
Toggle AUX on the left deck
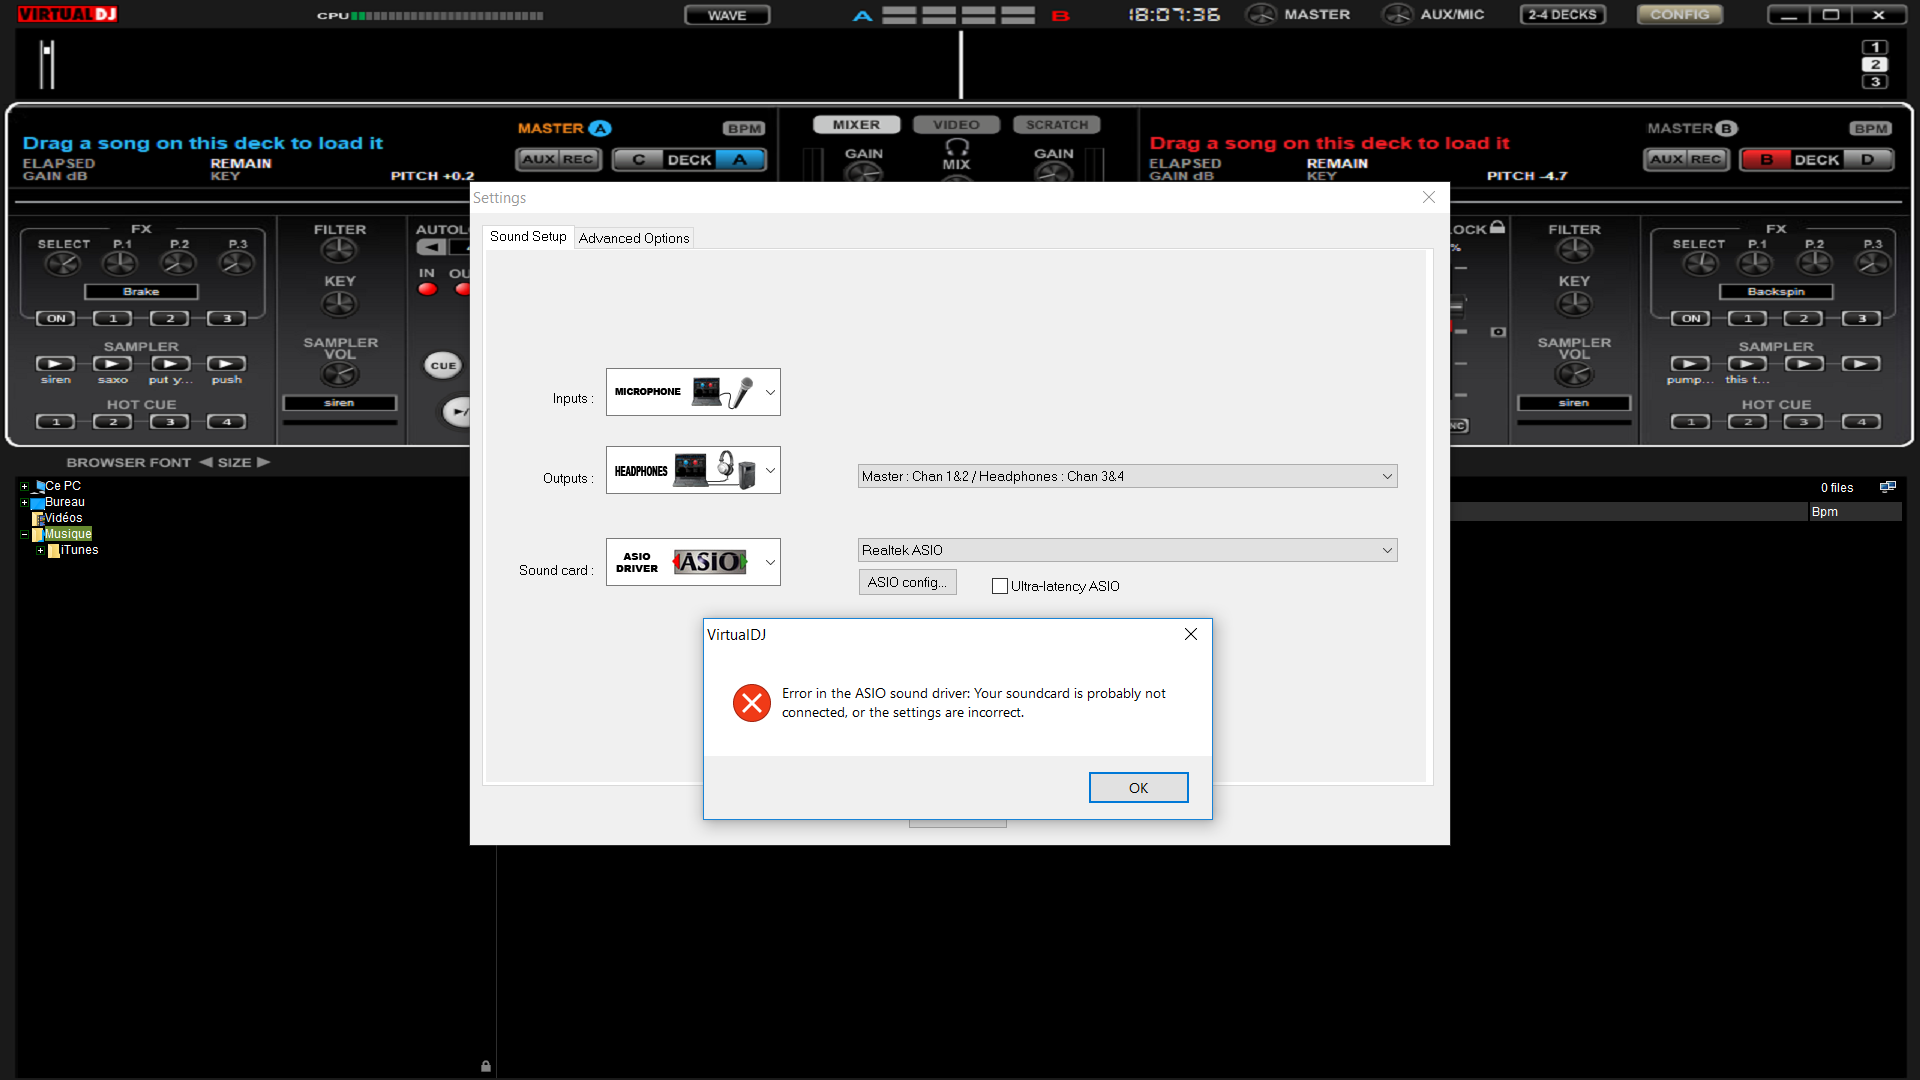click(538, 159)
